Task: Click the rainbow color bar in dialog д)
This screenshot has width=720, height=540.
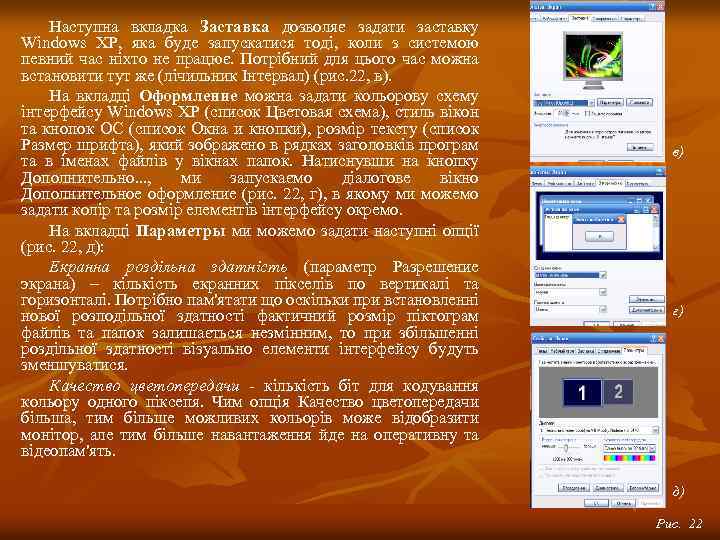Action: click(x=629, y=458)
